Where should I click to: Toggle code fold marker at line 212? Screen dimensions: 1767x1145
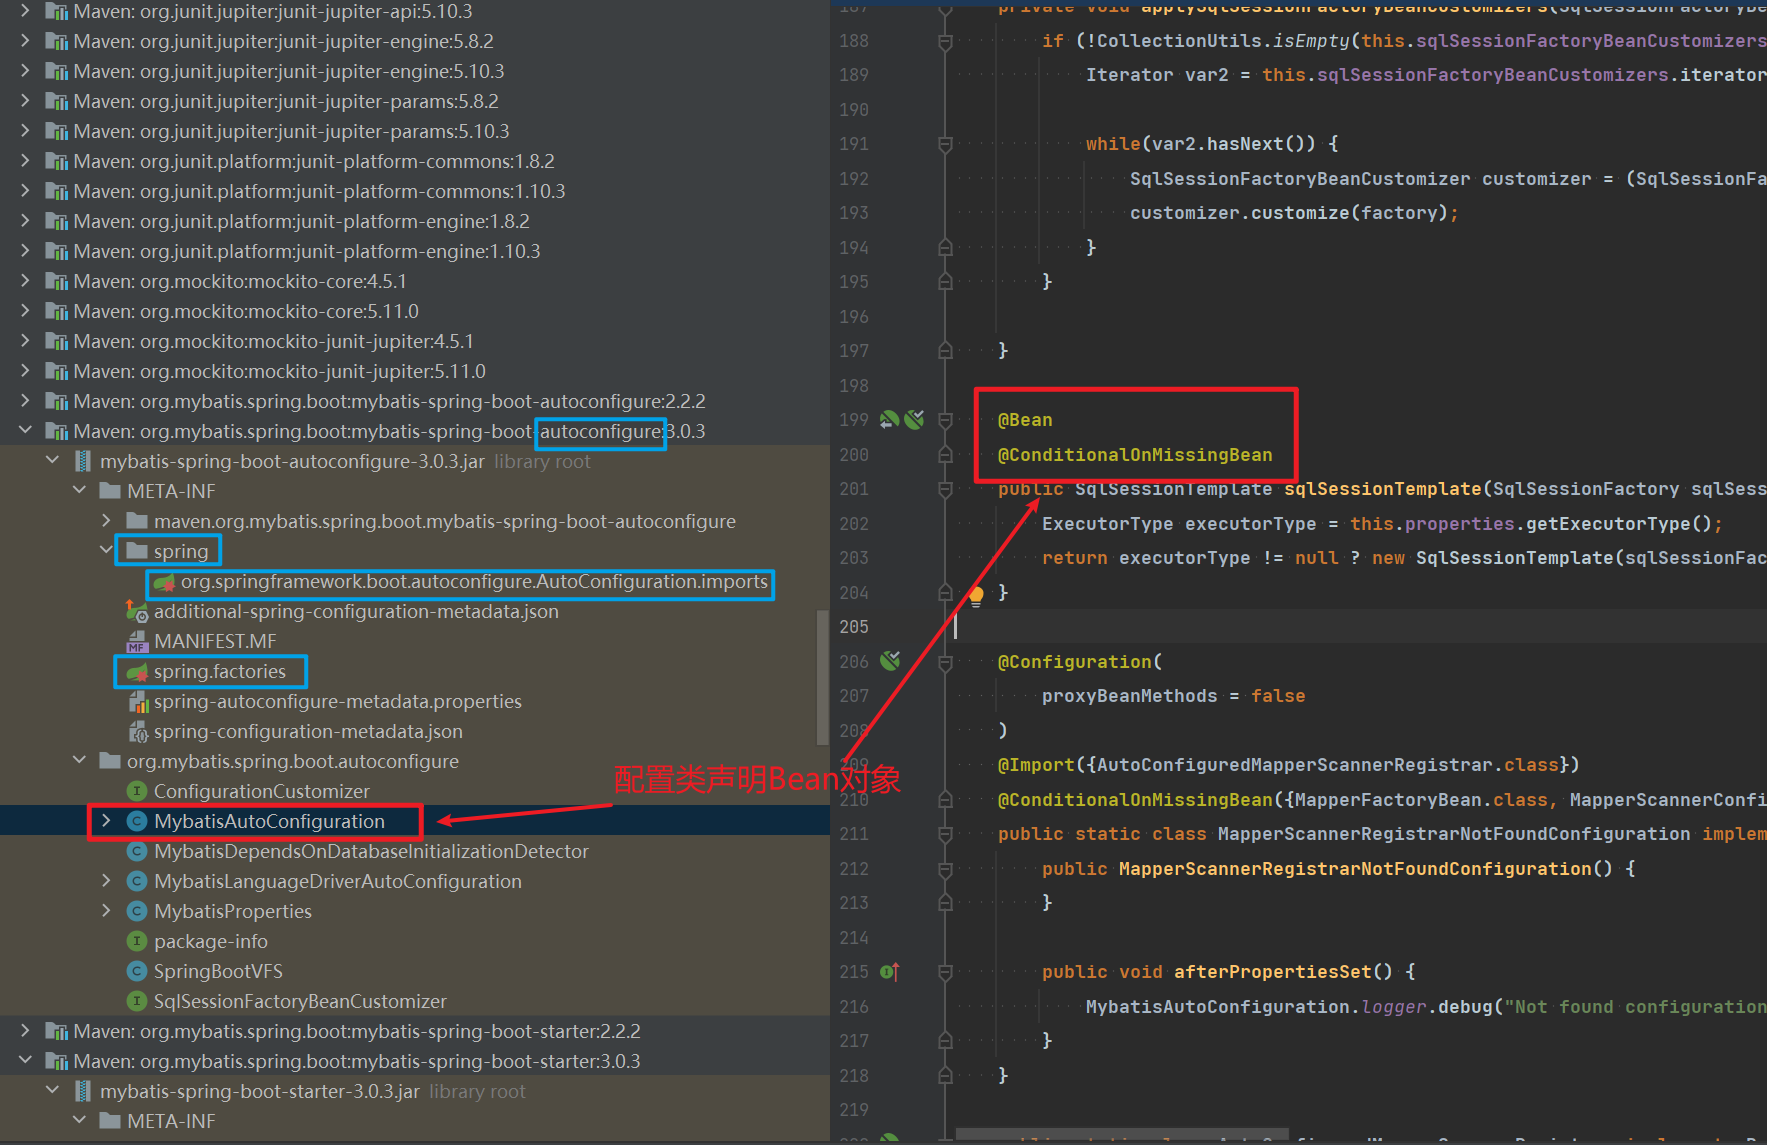click(945, 869)
